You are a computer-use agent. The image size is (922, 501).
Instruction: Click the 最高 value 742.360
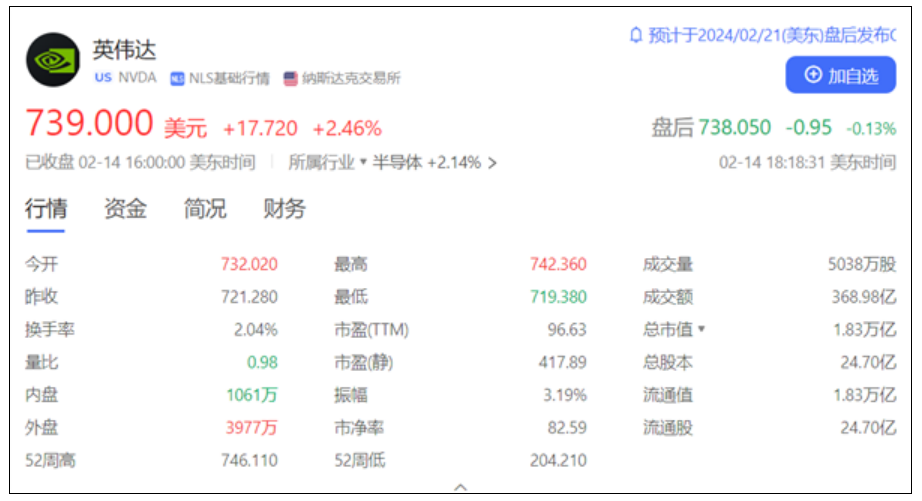pos(558,264)
